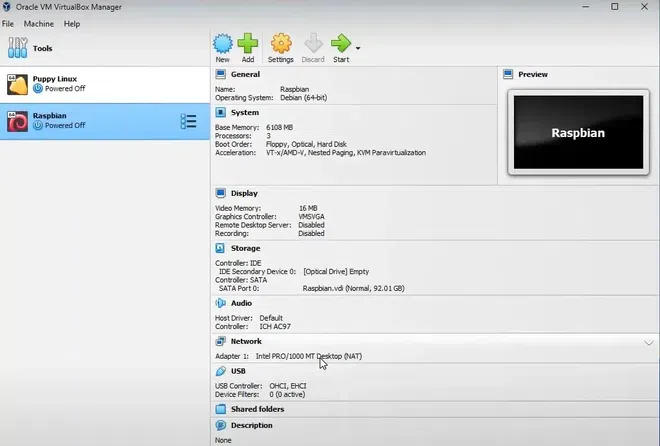Open the File menu
The image size is (660, 446).
click(x=8, y=23)
